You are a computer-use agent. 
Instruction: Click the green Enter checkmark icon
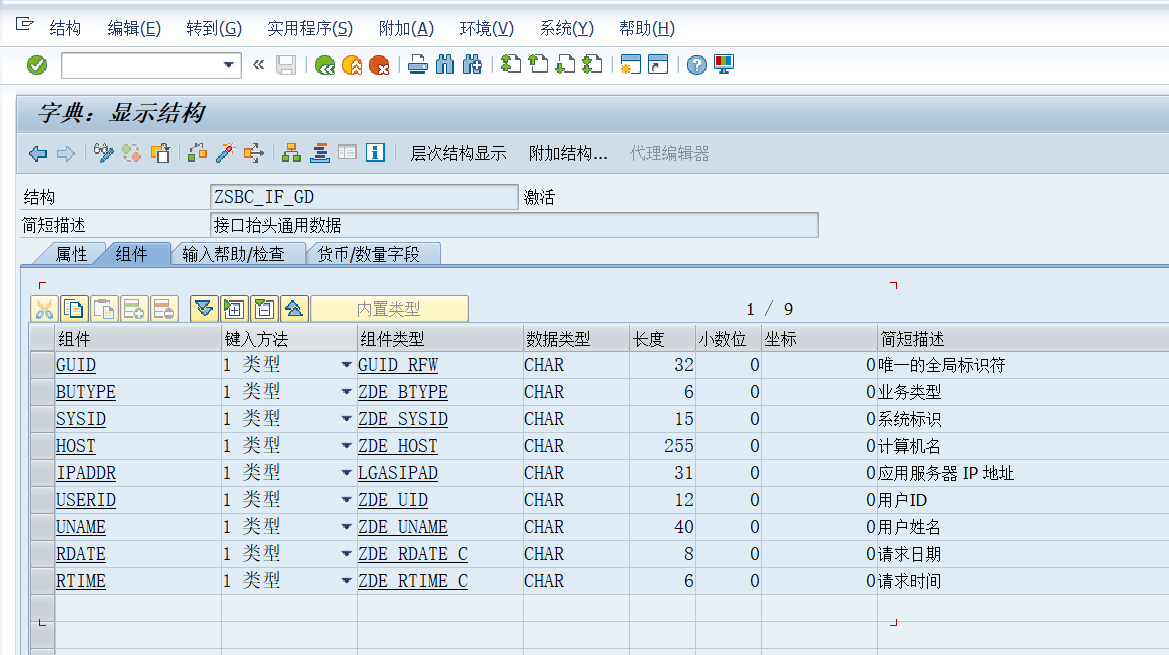pos(37,66)
